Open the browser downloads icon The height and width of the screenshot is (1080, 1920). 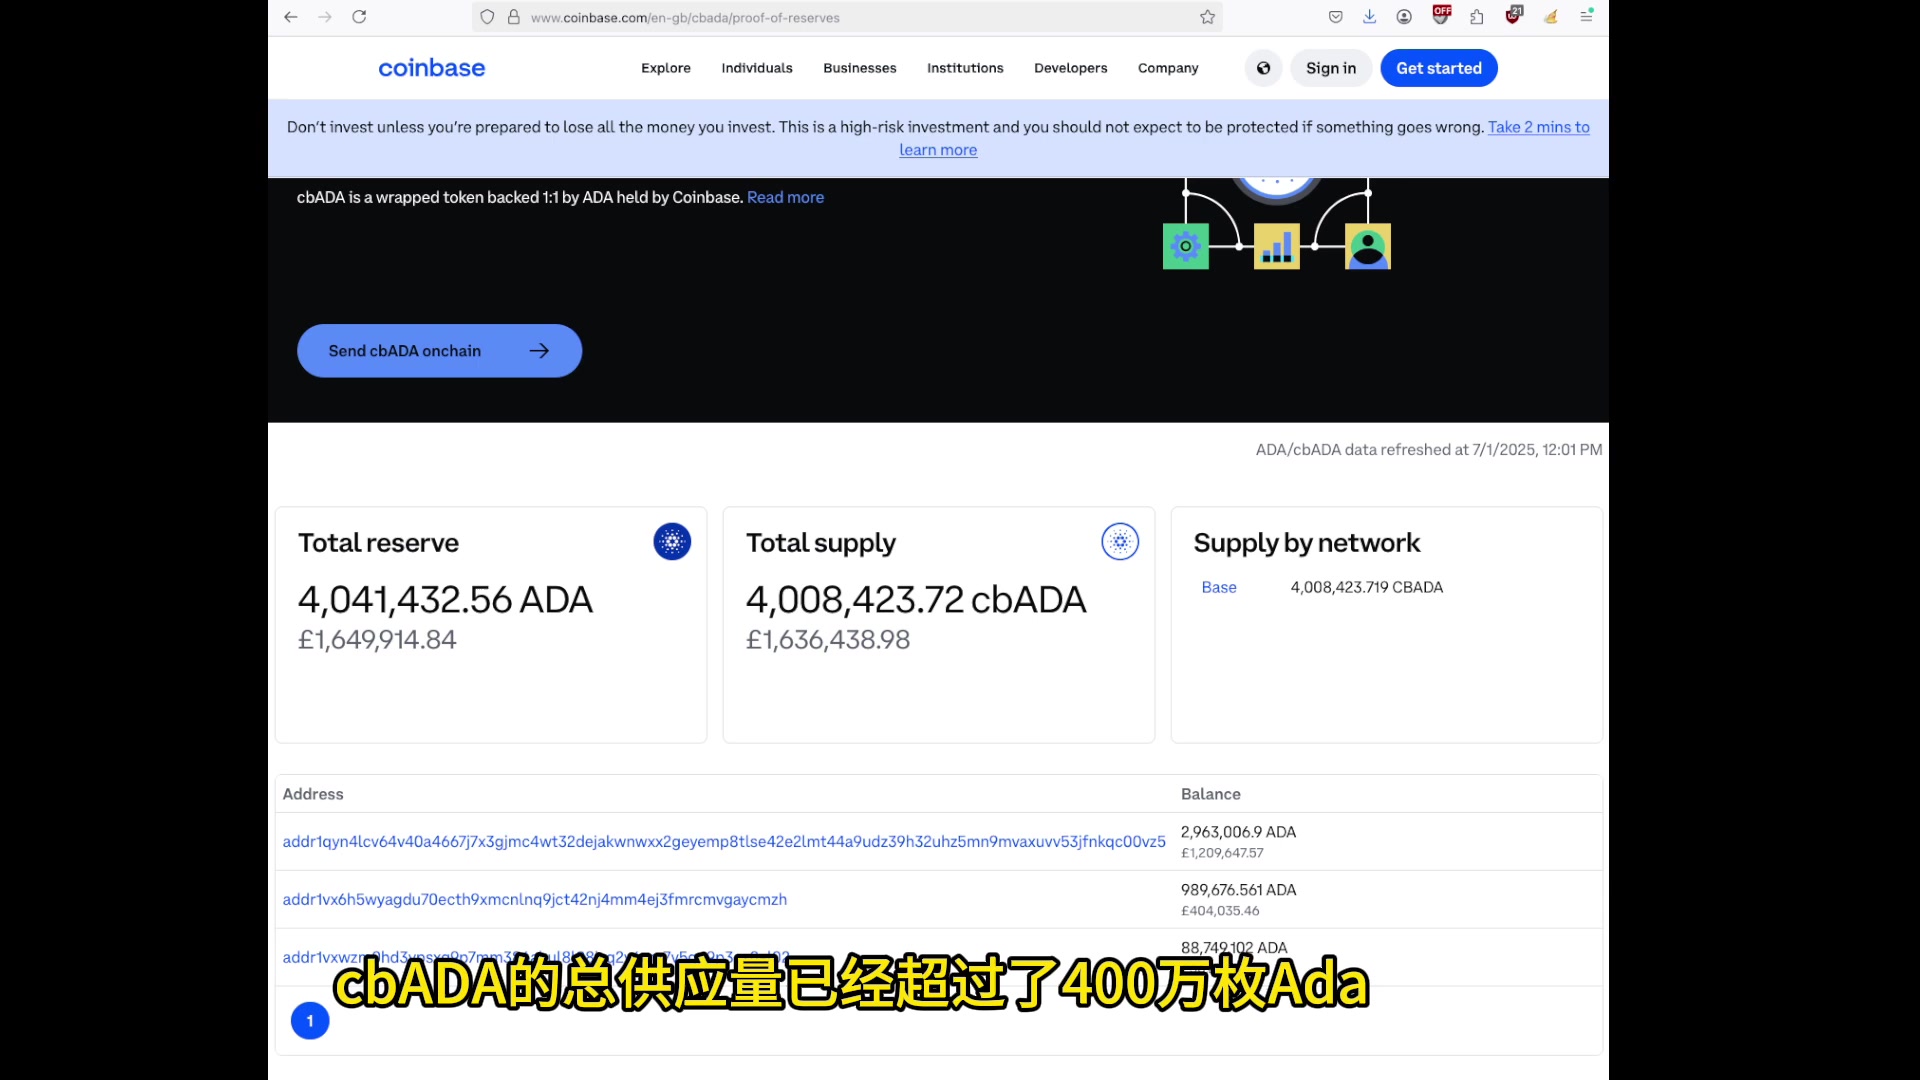1369,17
